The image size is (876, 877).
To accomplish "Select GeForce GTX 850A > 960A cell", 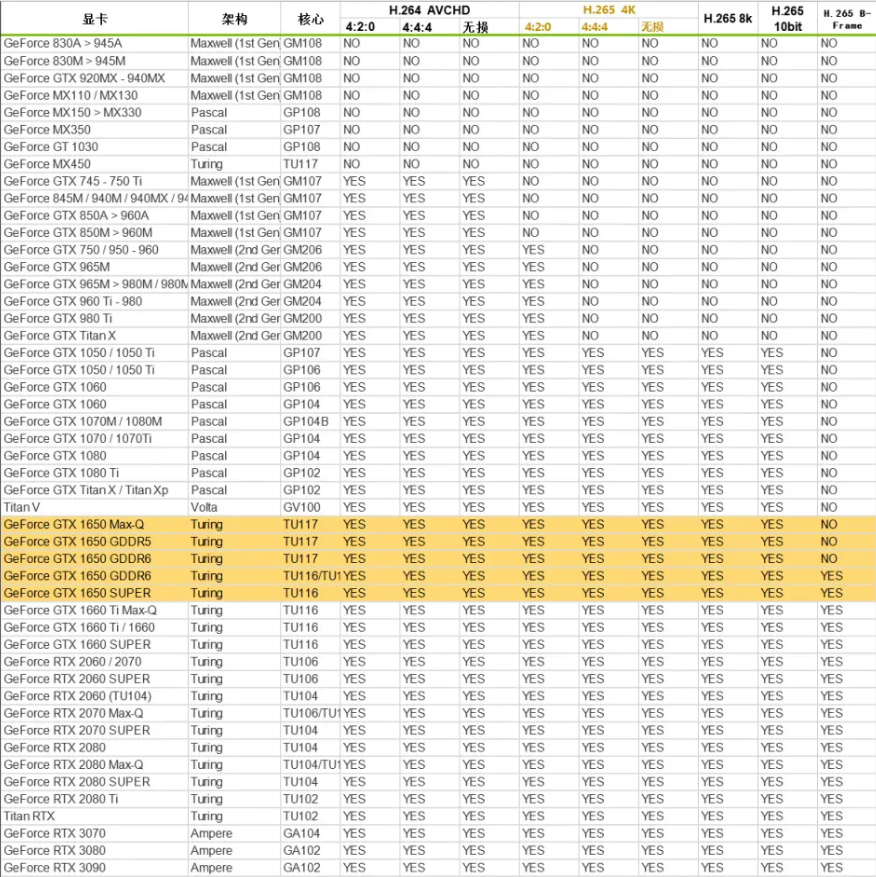I will (x=76, y=215).
